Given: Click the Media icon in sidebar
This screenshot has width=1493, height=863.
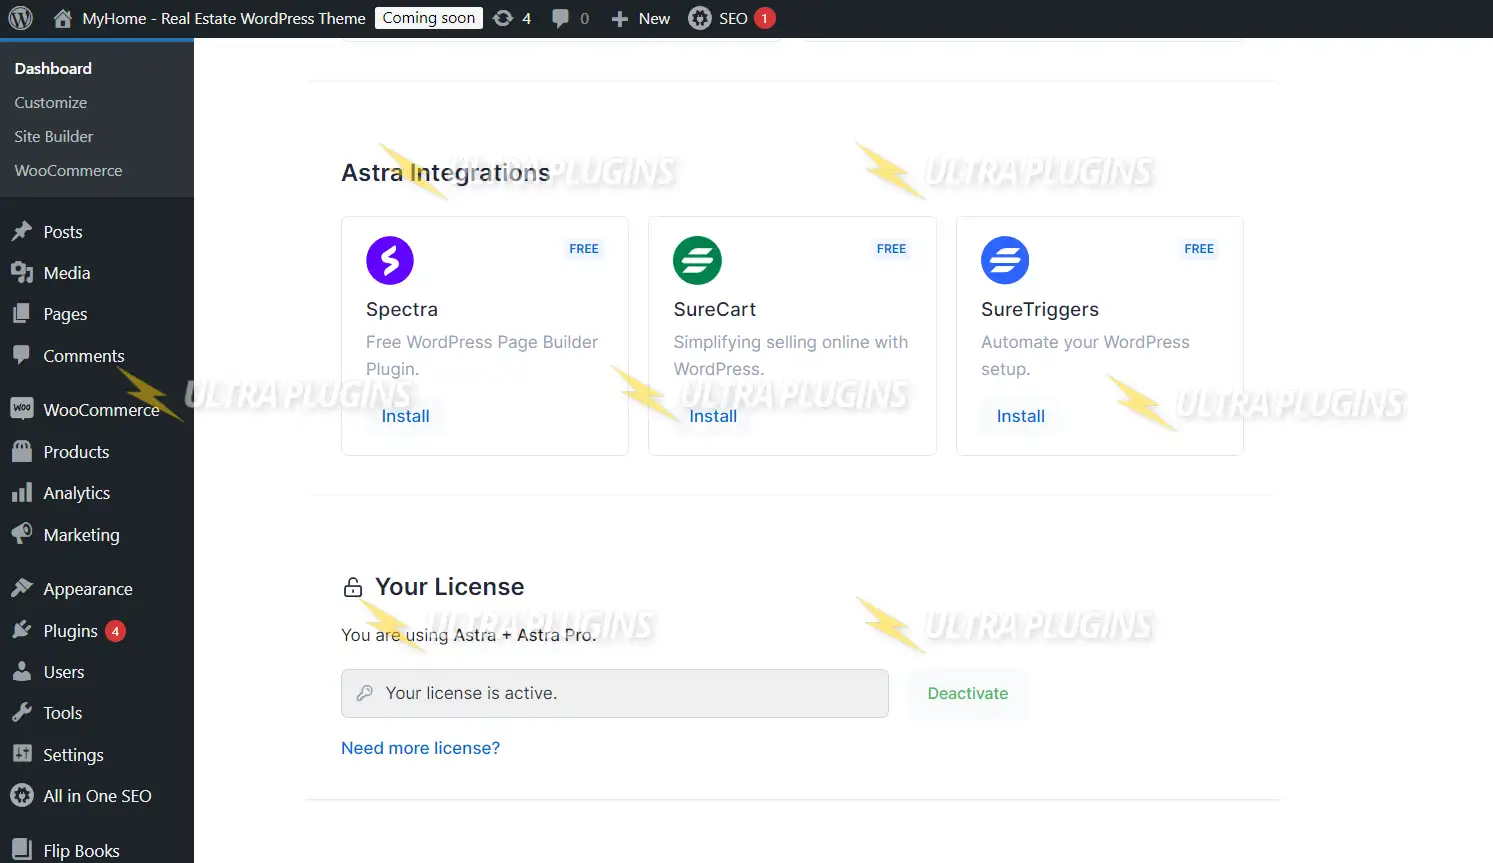Looking at the screenshot, I should [x=22, y=272].
